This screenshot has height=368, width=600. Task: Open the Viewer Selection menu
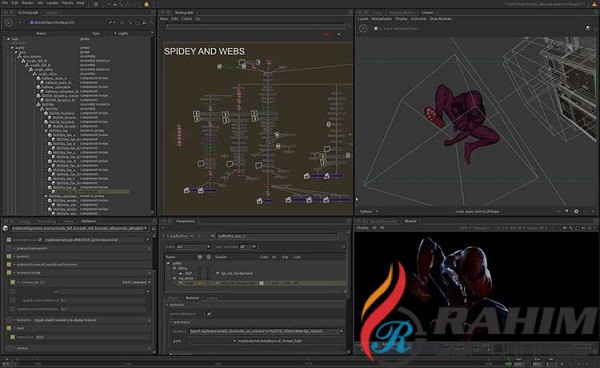[418, 19]
